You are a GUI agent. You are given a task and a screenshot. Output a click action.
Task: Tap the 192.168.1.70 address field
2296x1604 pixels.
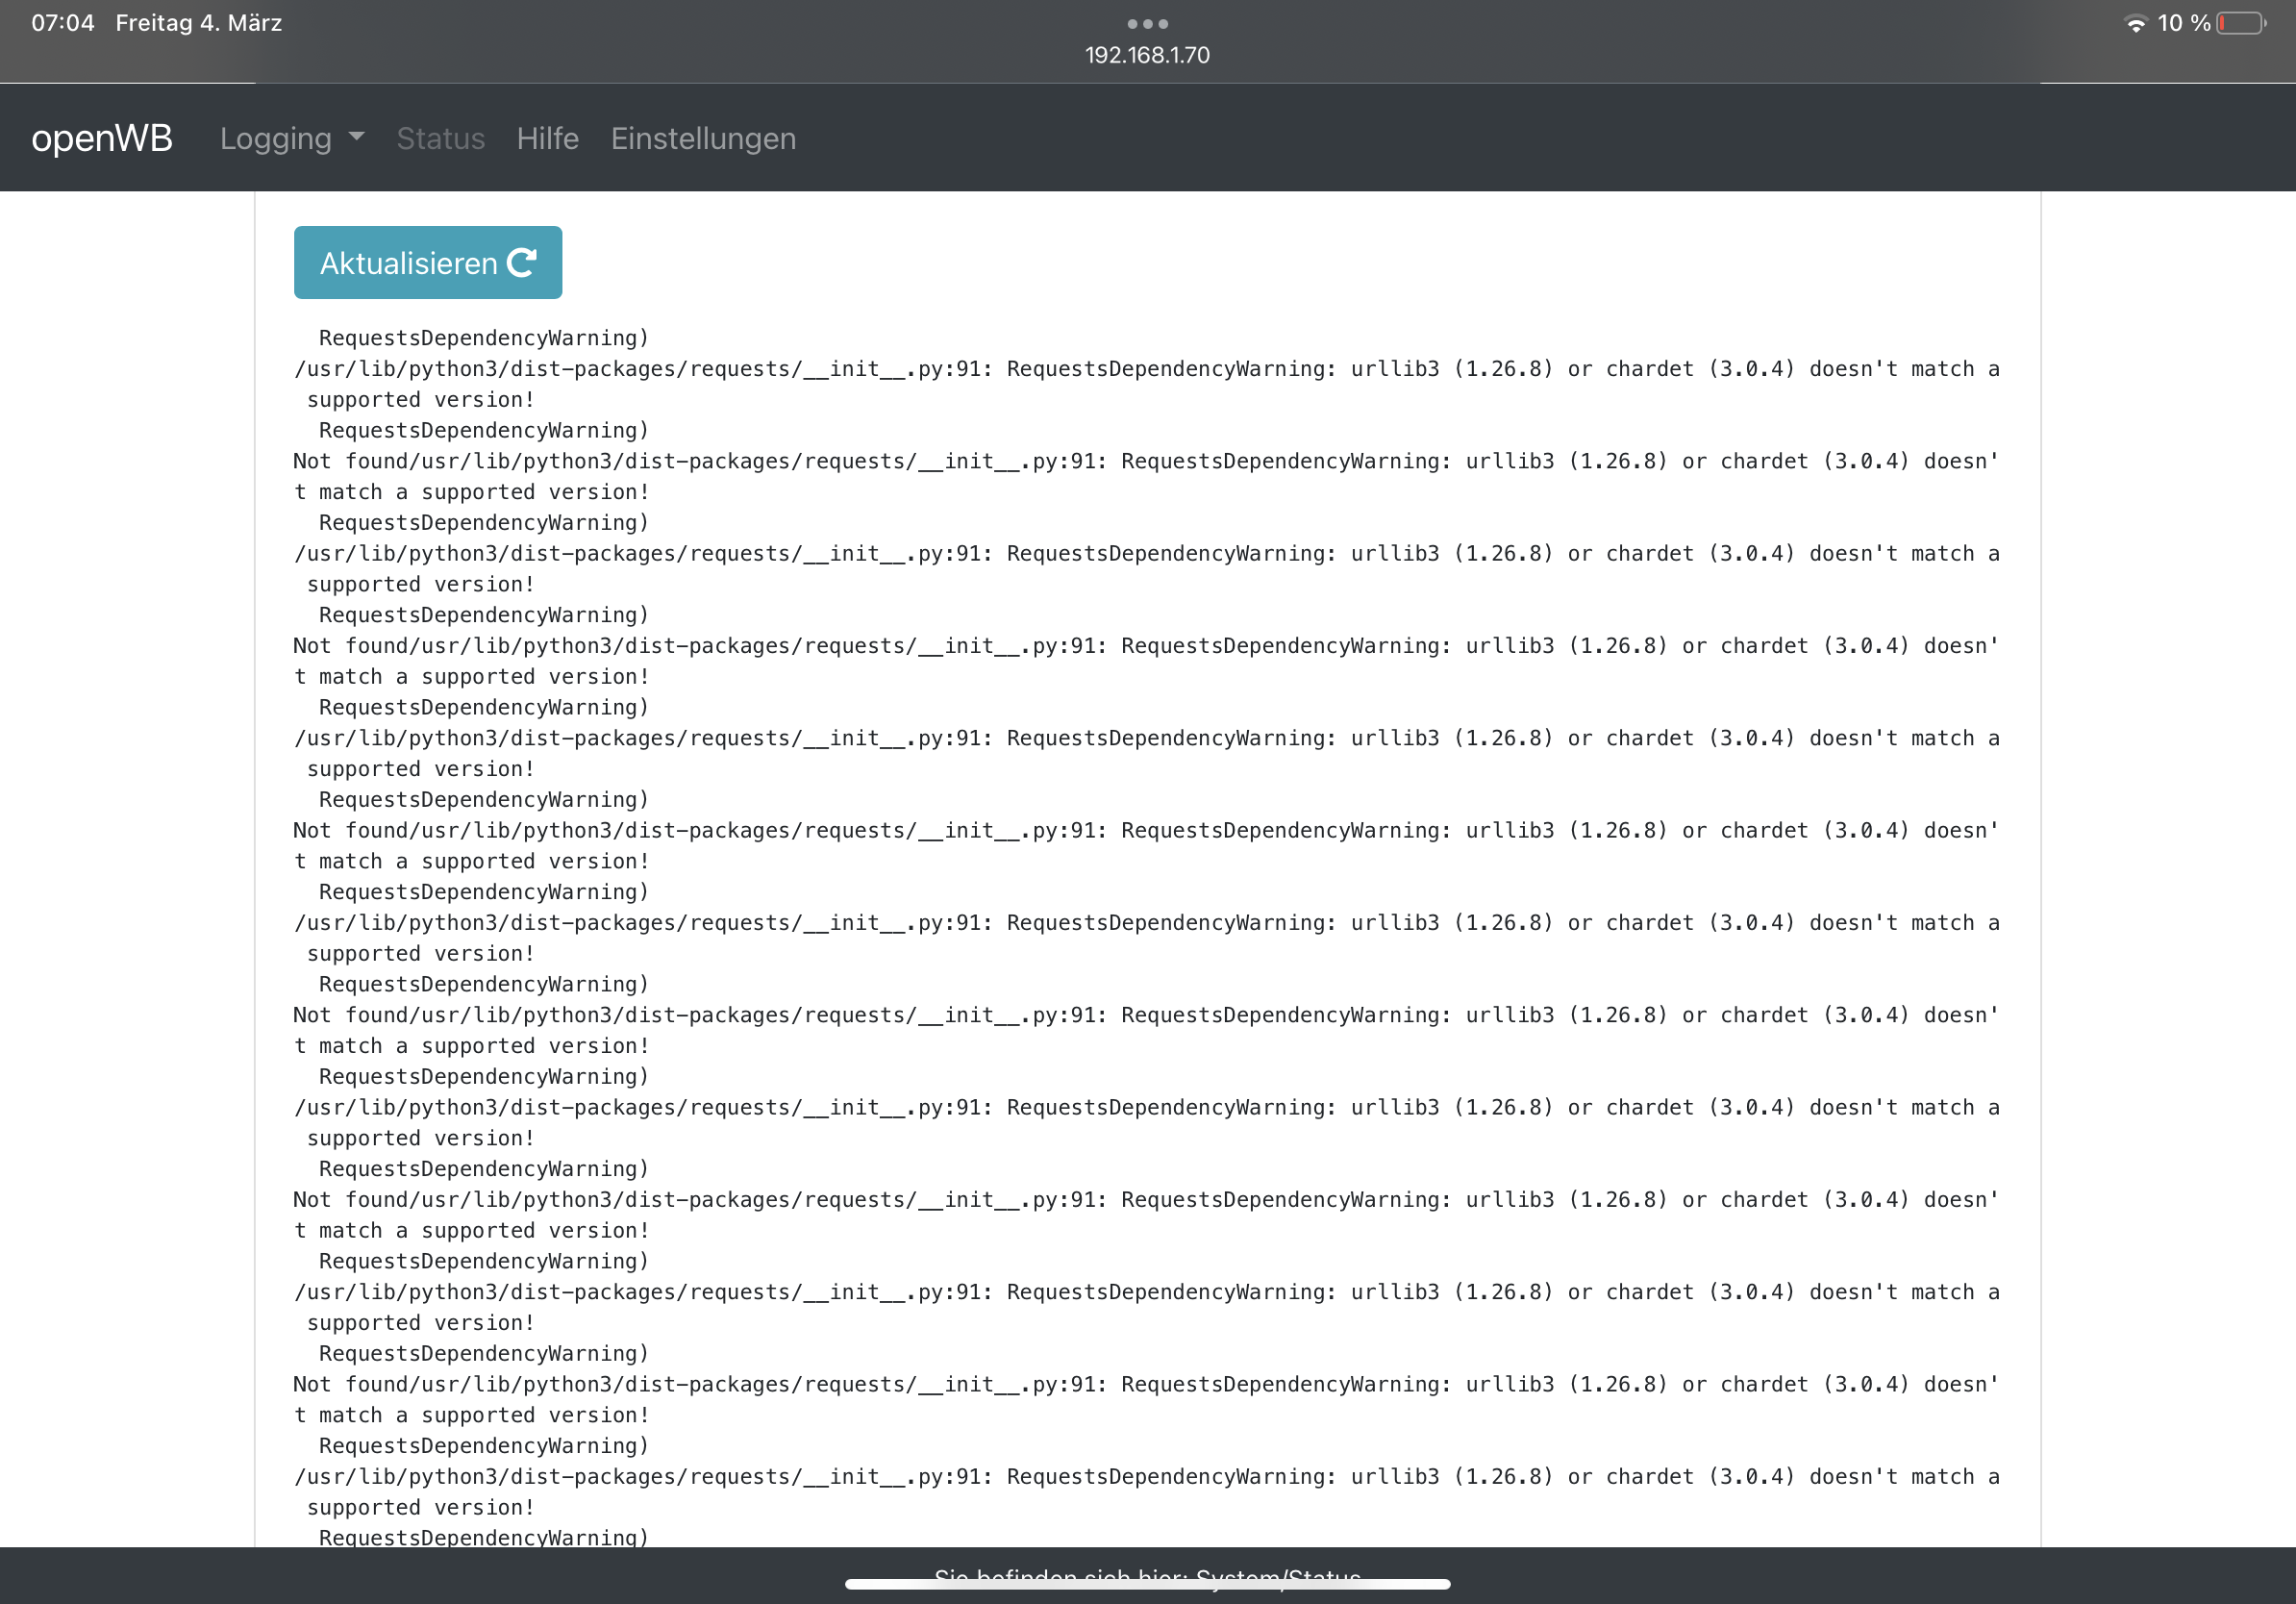click(x=1147, y=55)
